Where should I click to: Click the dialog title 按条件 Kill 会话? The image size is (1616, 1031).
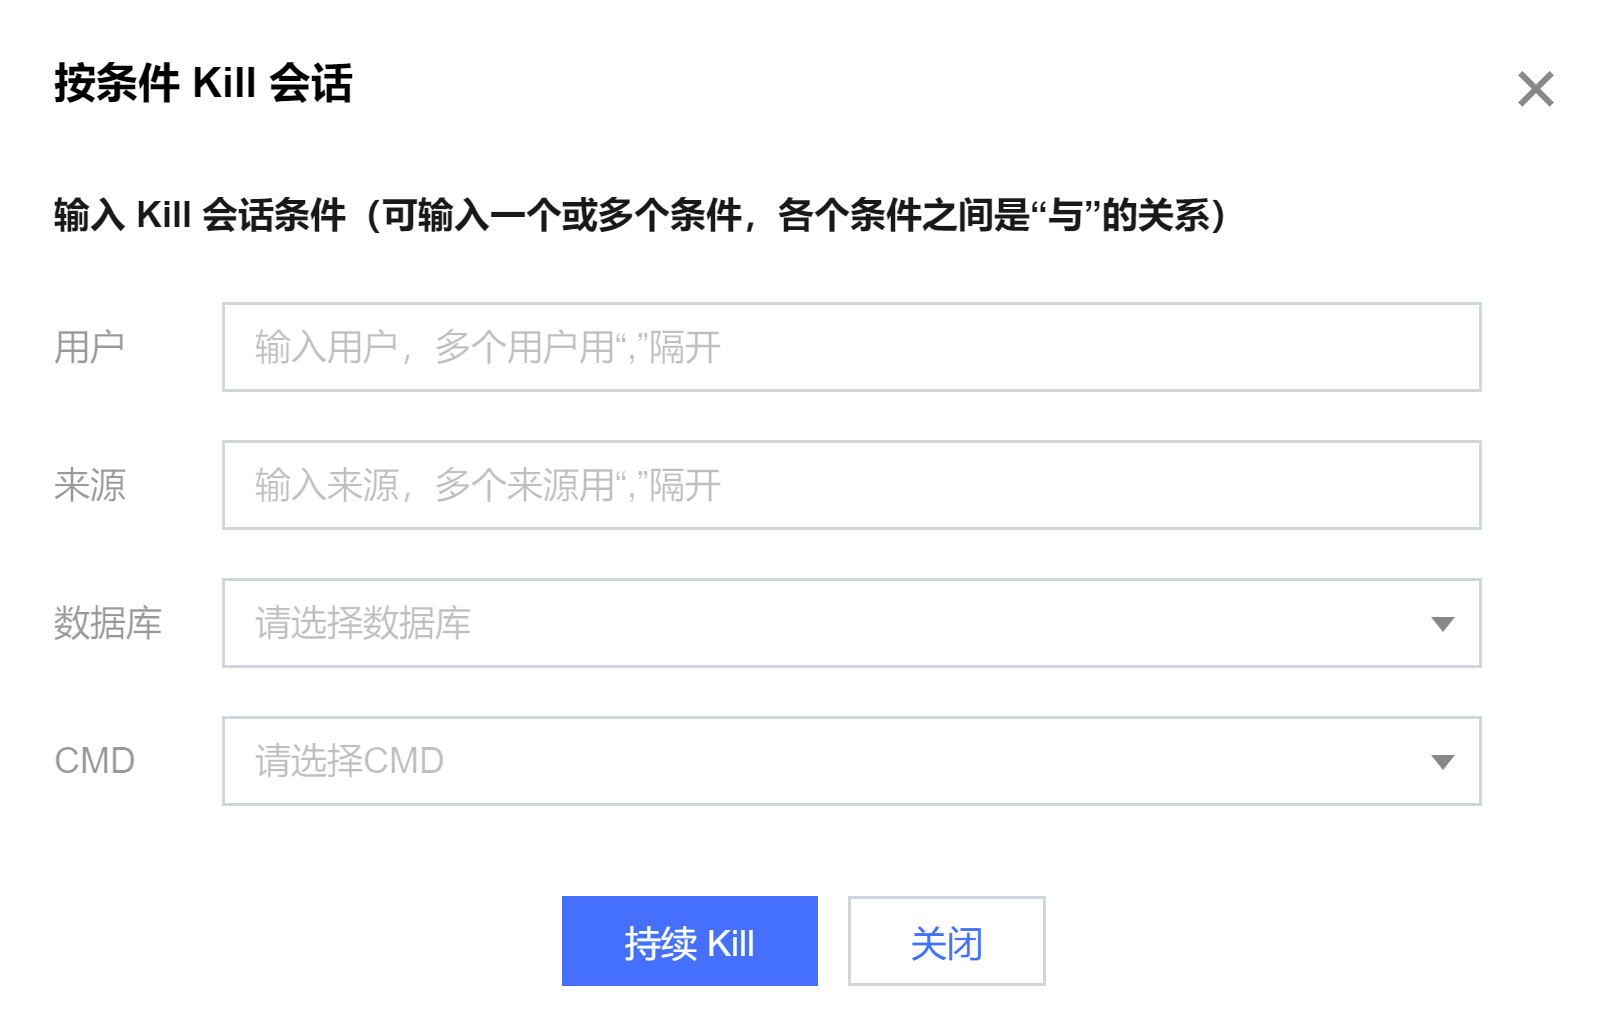(203, 83)
